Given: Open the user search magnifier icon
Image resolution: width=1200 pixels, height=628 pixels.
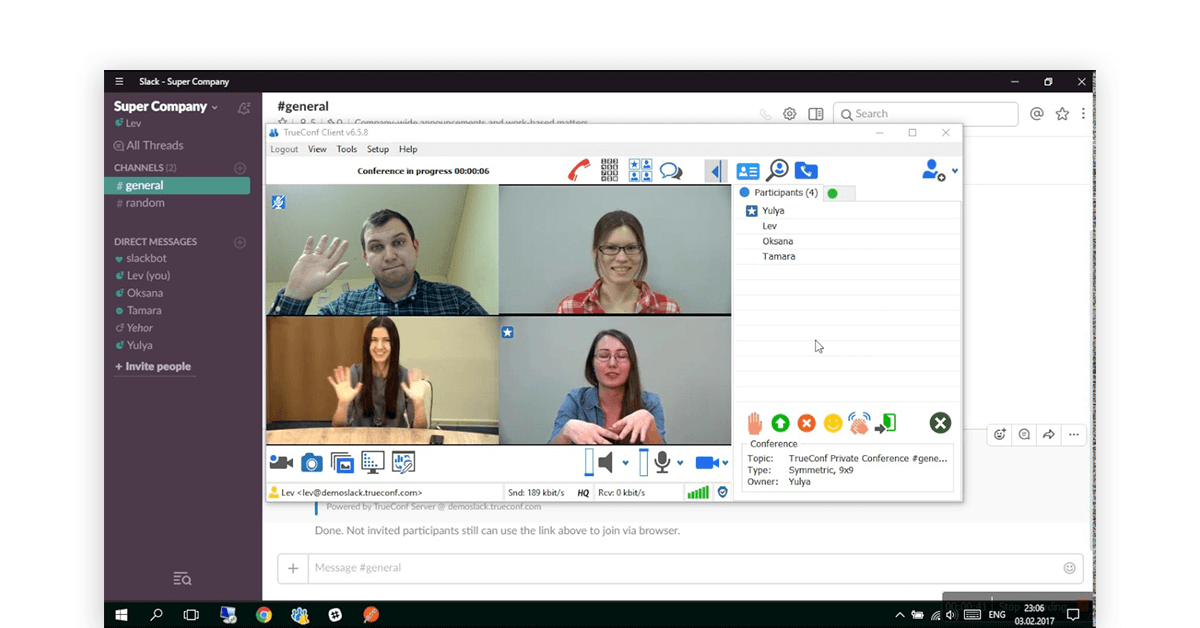Looking at the screenshot, I should (777, 171).
